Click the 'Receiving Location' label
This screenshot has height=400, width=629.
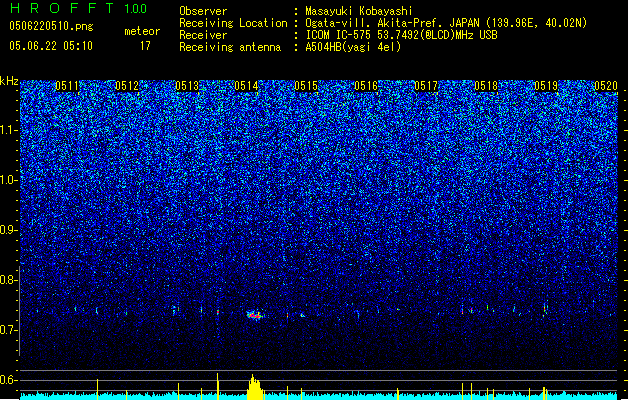click(233, 23)
